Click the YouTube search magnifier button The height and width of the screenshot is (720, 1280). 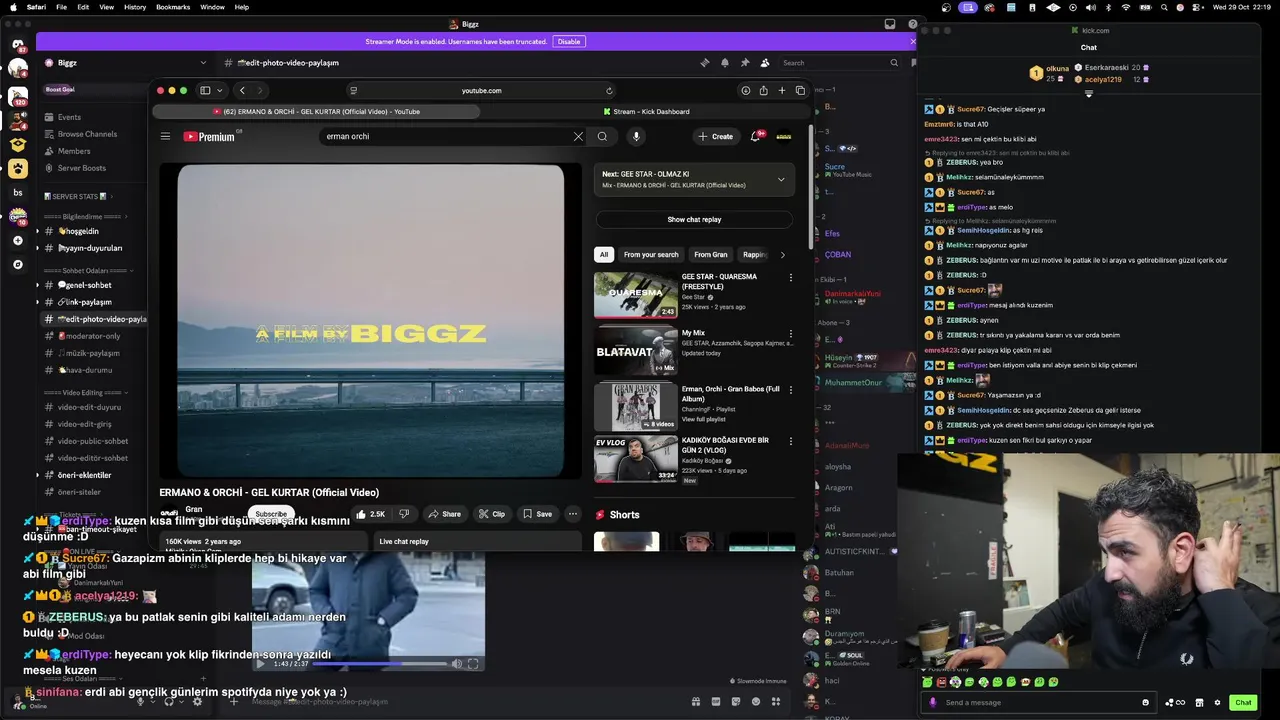(x=602, y=136)
